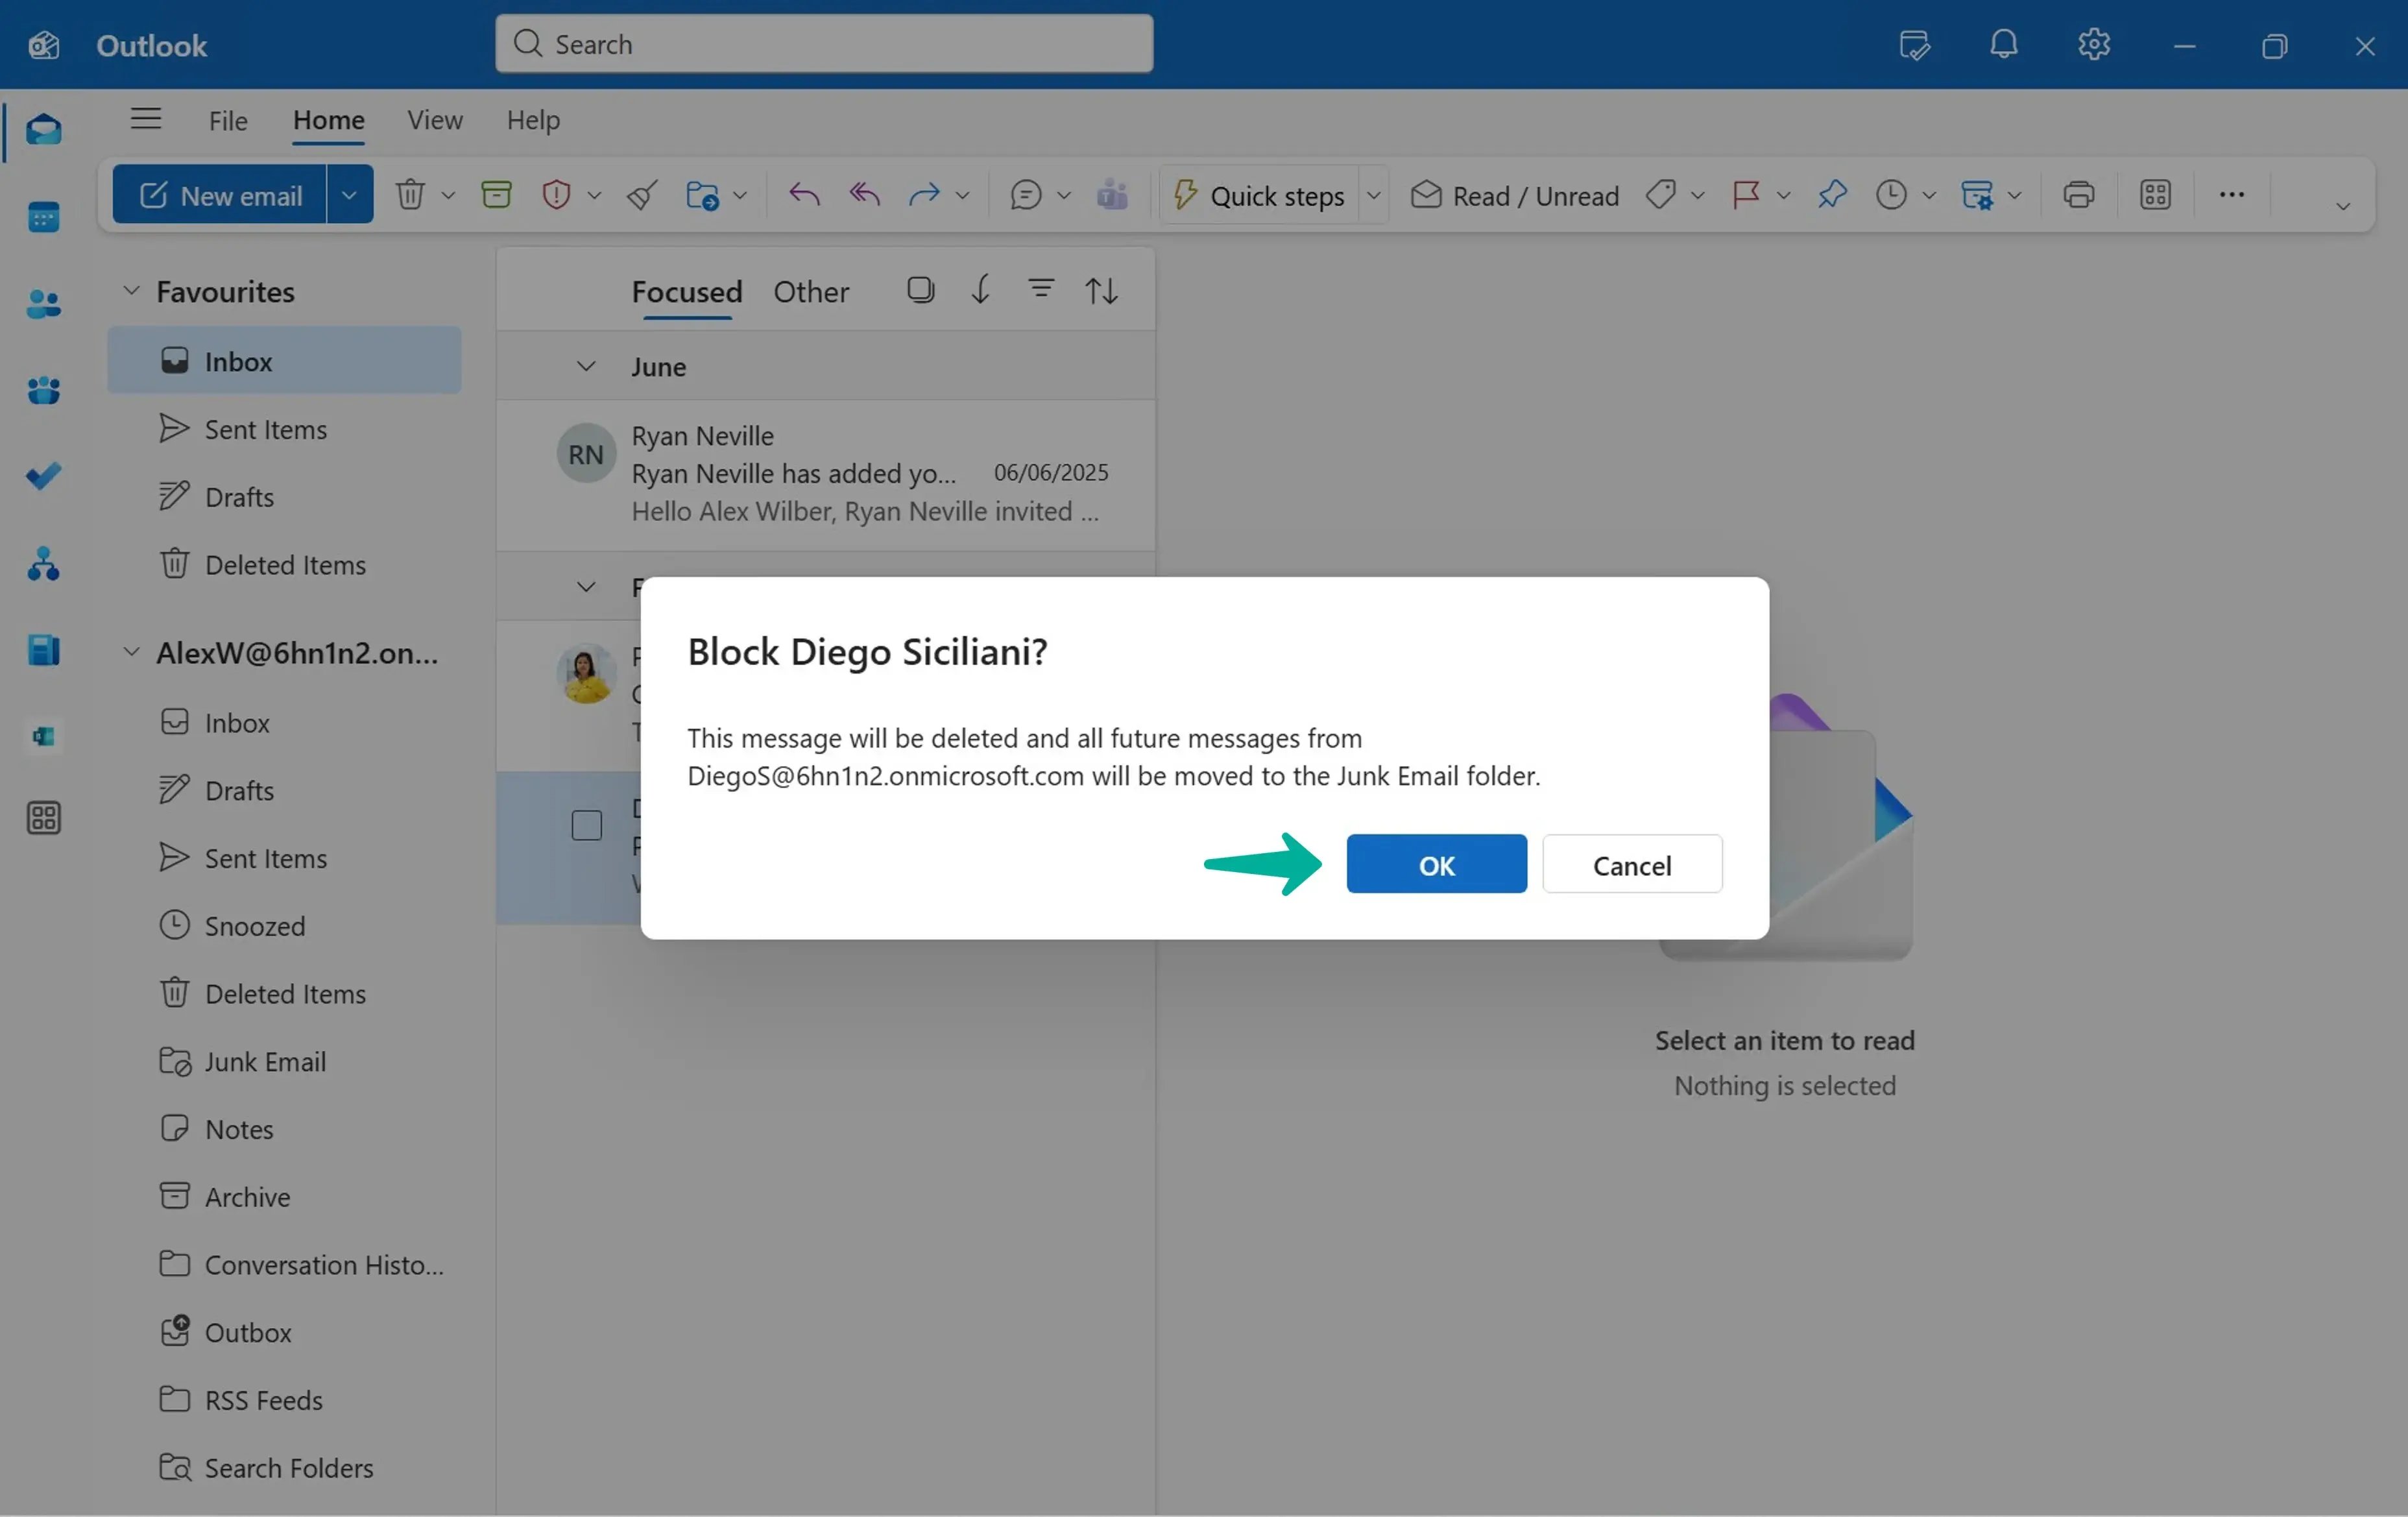Click the Archive icon in the ribbon
The image size is (2408, 1517).
point(497,194)
